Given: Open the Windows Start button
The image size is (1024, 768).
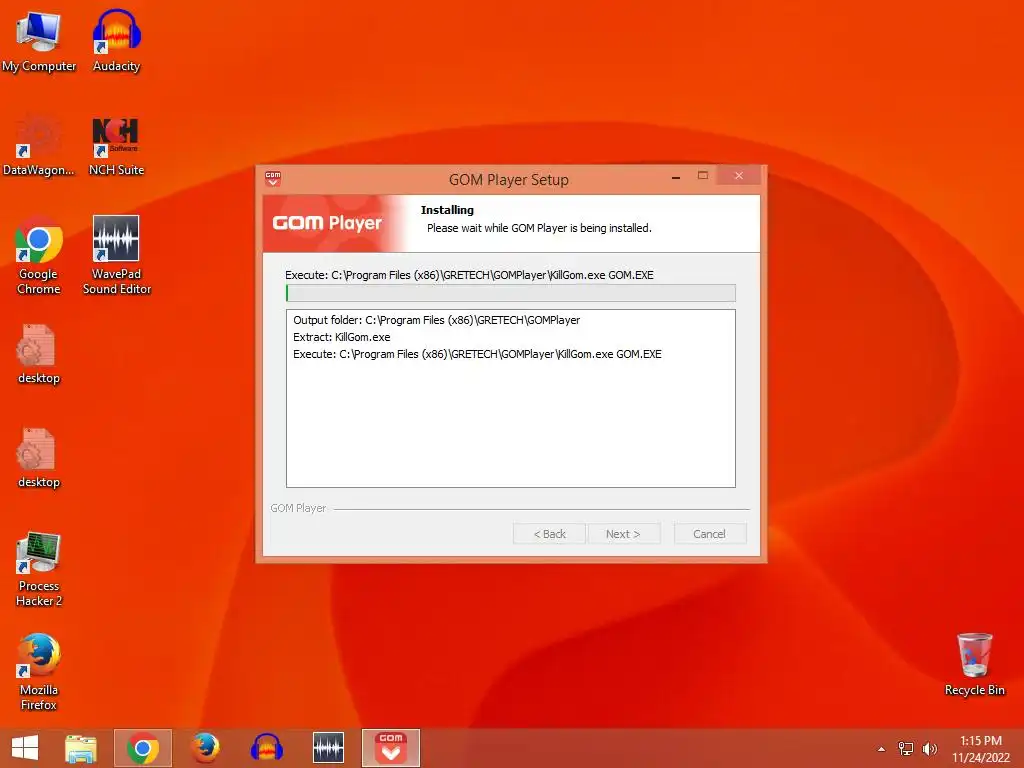Looking at the screenshot, I should pos(25,748).
